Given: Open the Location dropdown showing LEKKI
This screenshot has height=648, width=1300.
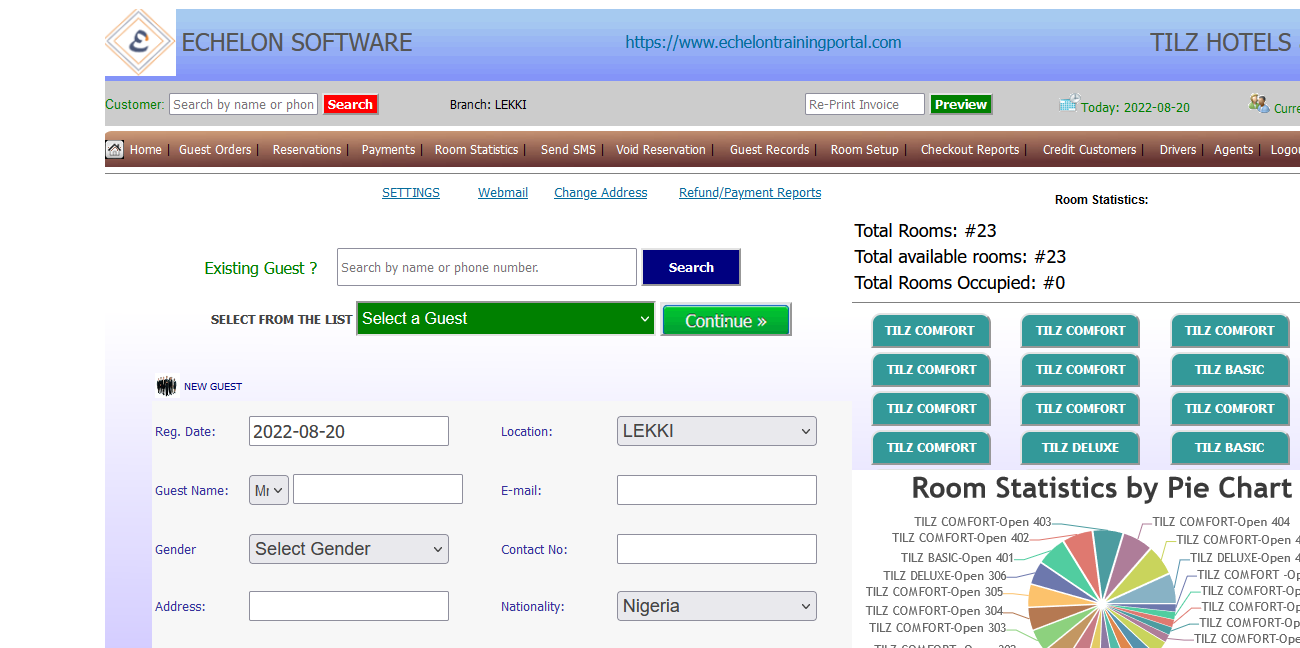Looking at the screenshot, I should pos(717,431).
